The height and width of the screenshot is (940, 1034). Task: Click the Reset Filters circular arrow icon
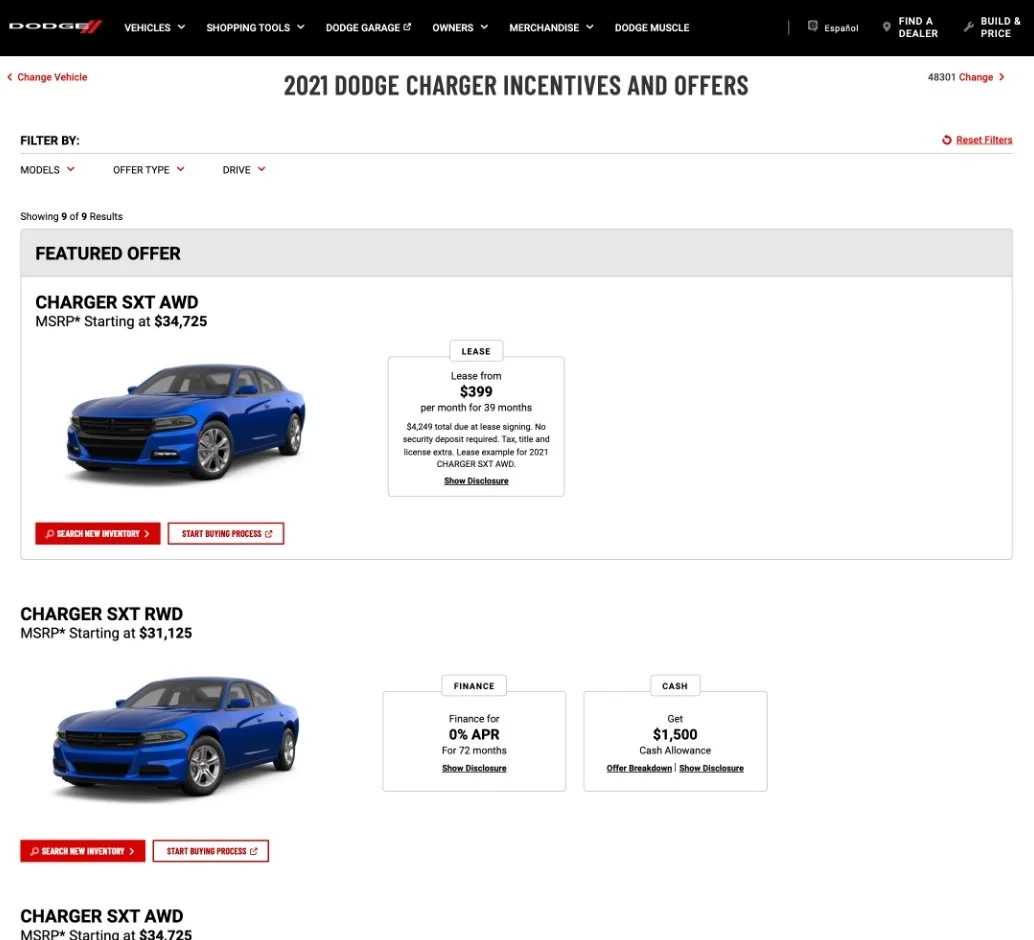click(946, 140)
